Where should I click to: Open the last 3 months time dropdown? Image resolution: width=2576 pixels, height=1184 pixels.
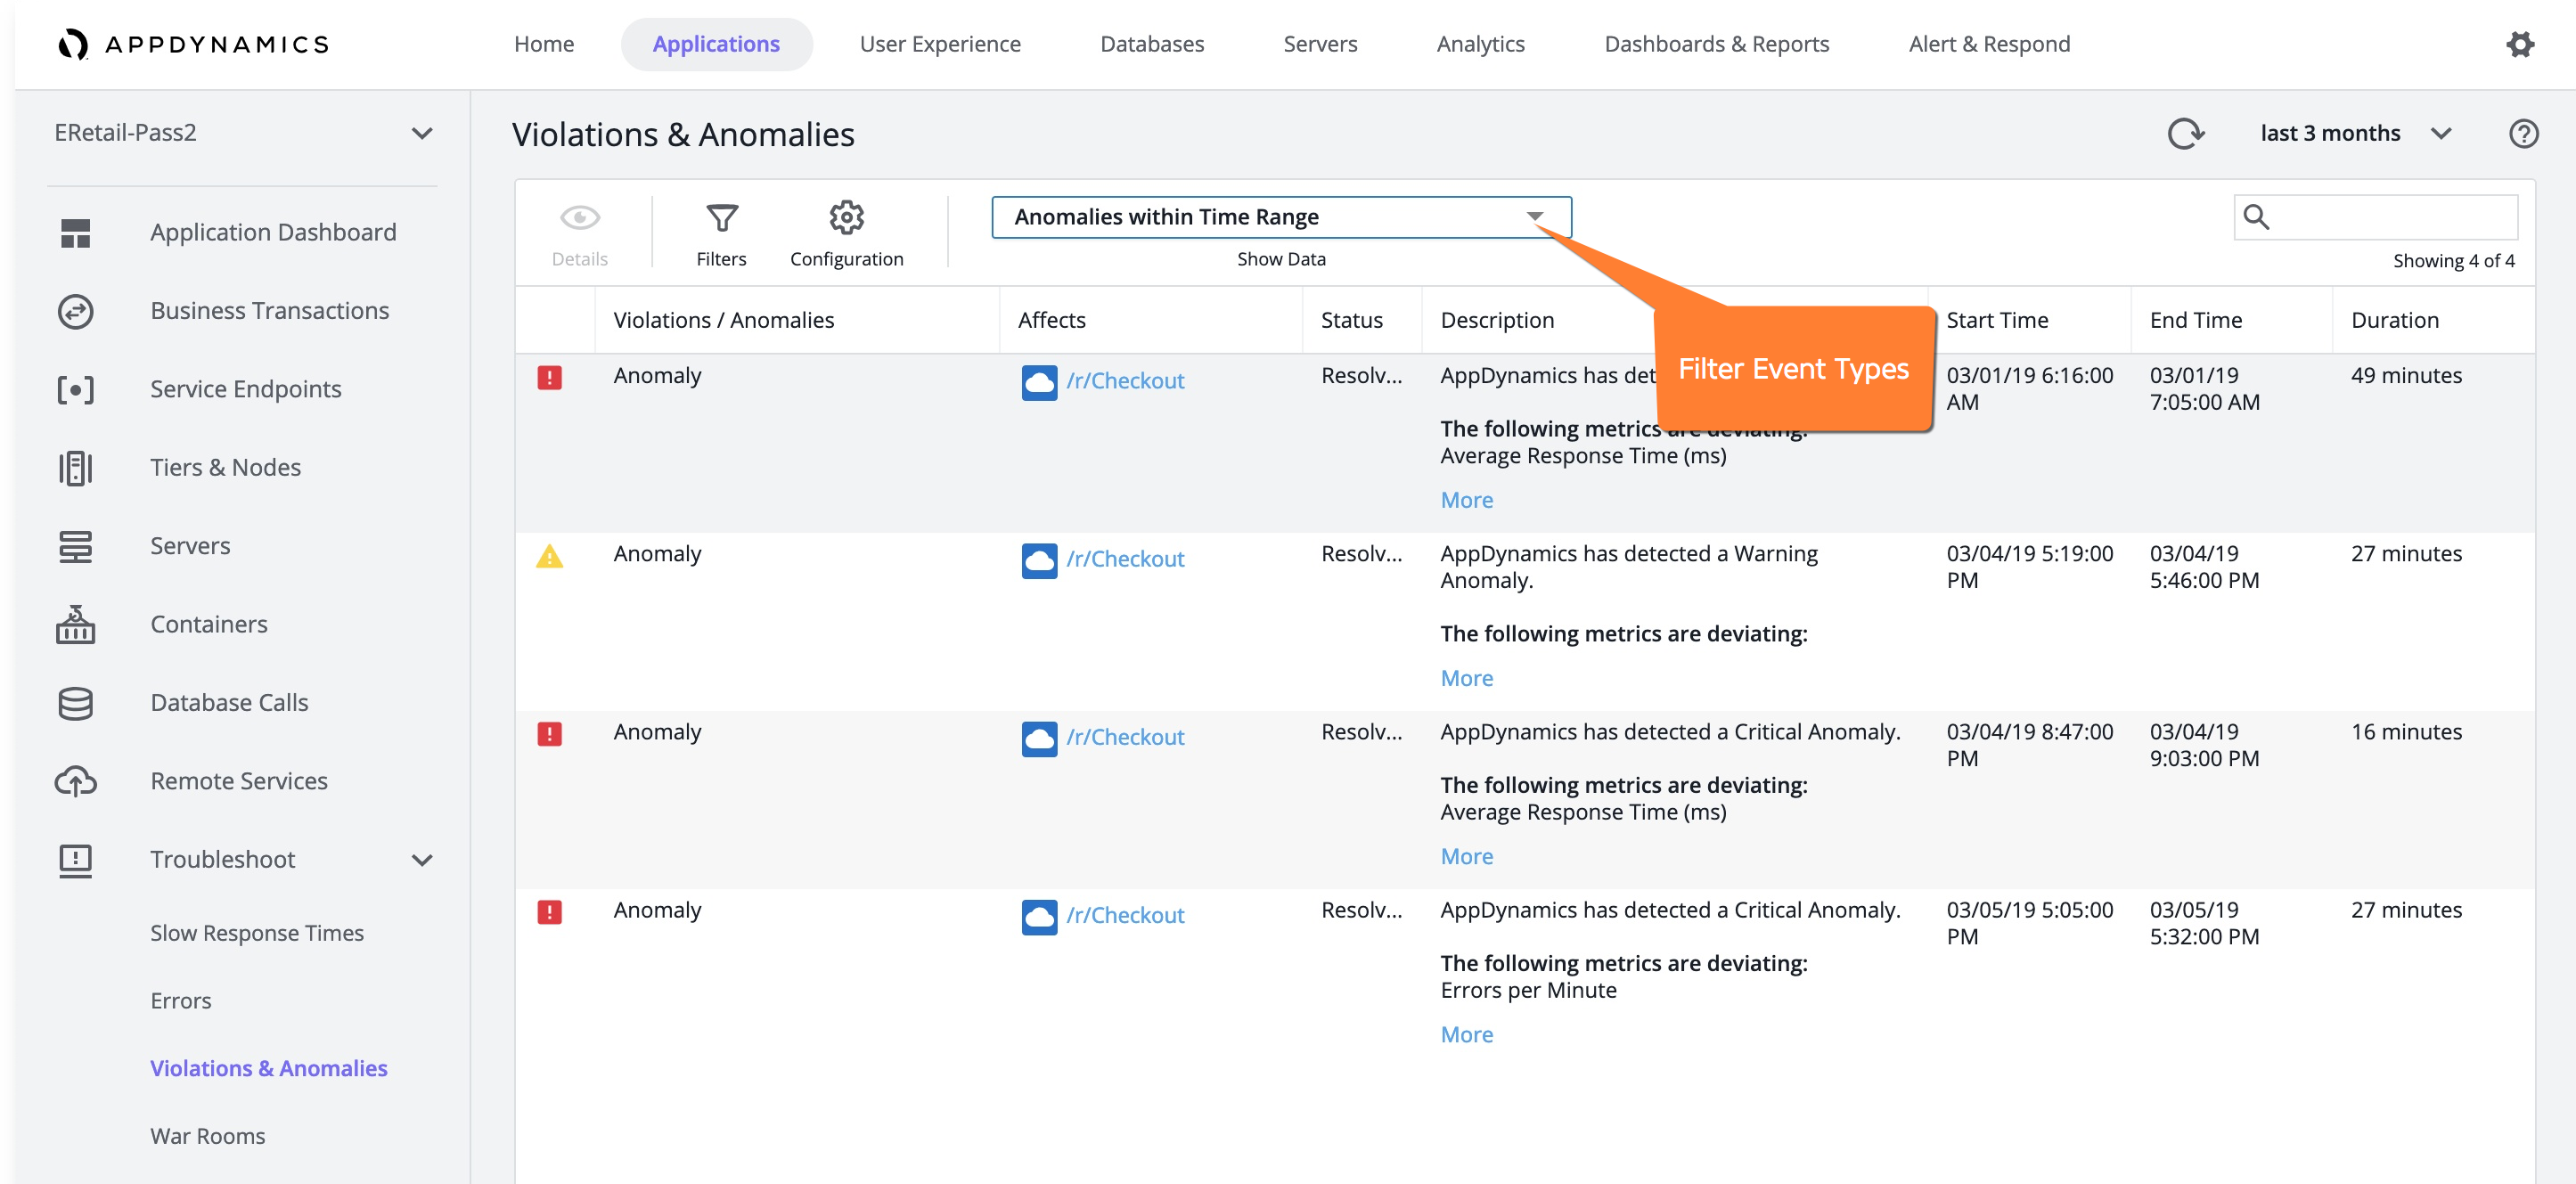pos(2355,133)
